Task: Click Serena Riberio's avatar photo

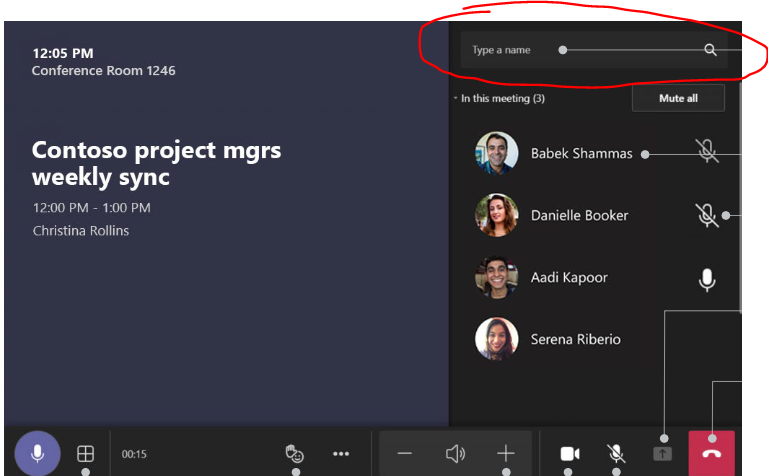Action: point(497,339)
